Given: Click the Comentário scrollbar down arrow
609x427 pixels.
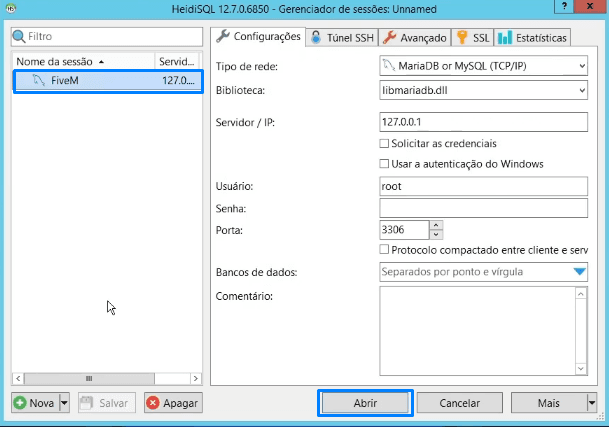Looking at the screenshot, I should 581,368.
